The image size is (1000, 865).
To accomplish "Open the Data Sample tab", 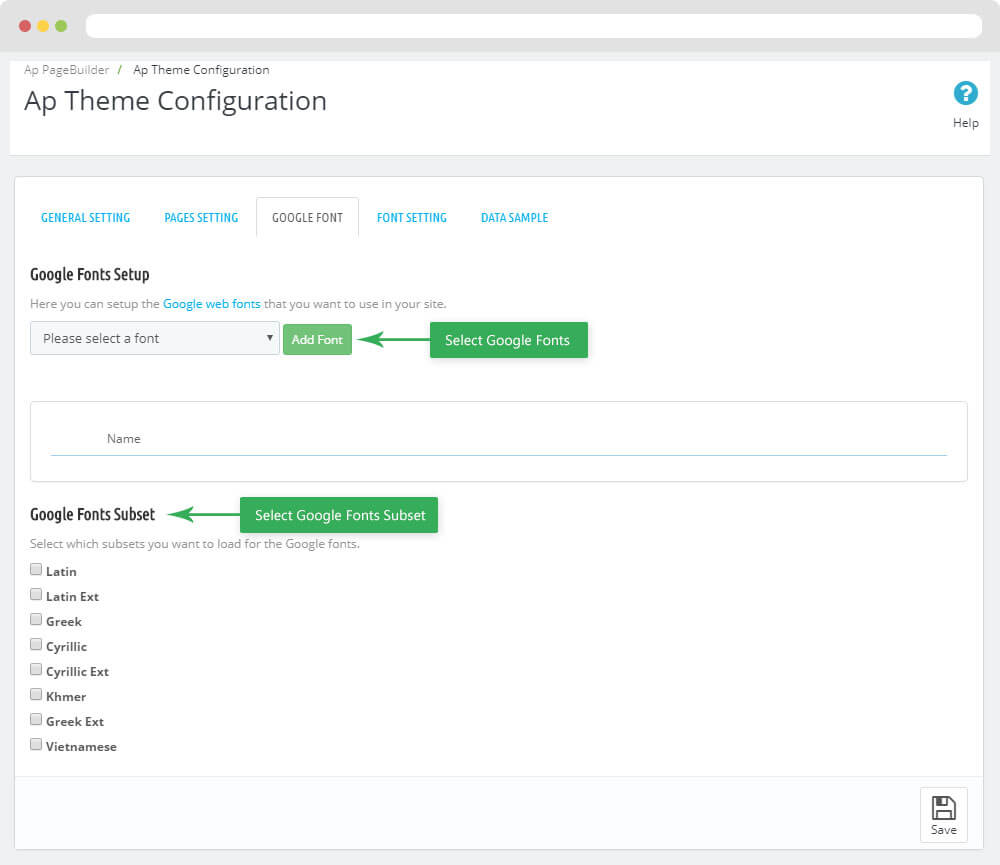I will point(514,218).
